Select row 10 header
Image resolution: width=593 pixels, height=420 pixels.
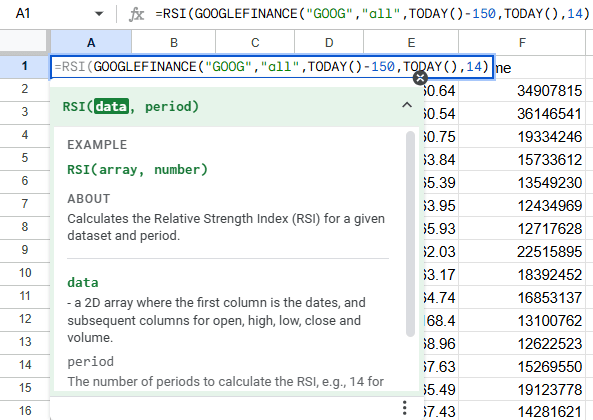[25, 273]
